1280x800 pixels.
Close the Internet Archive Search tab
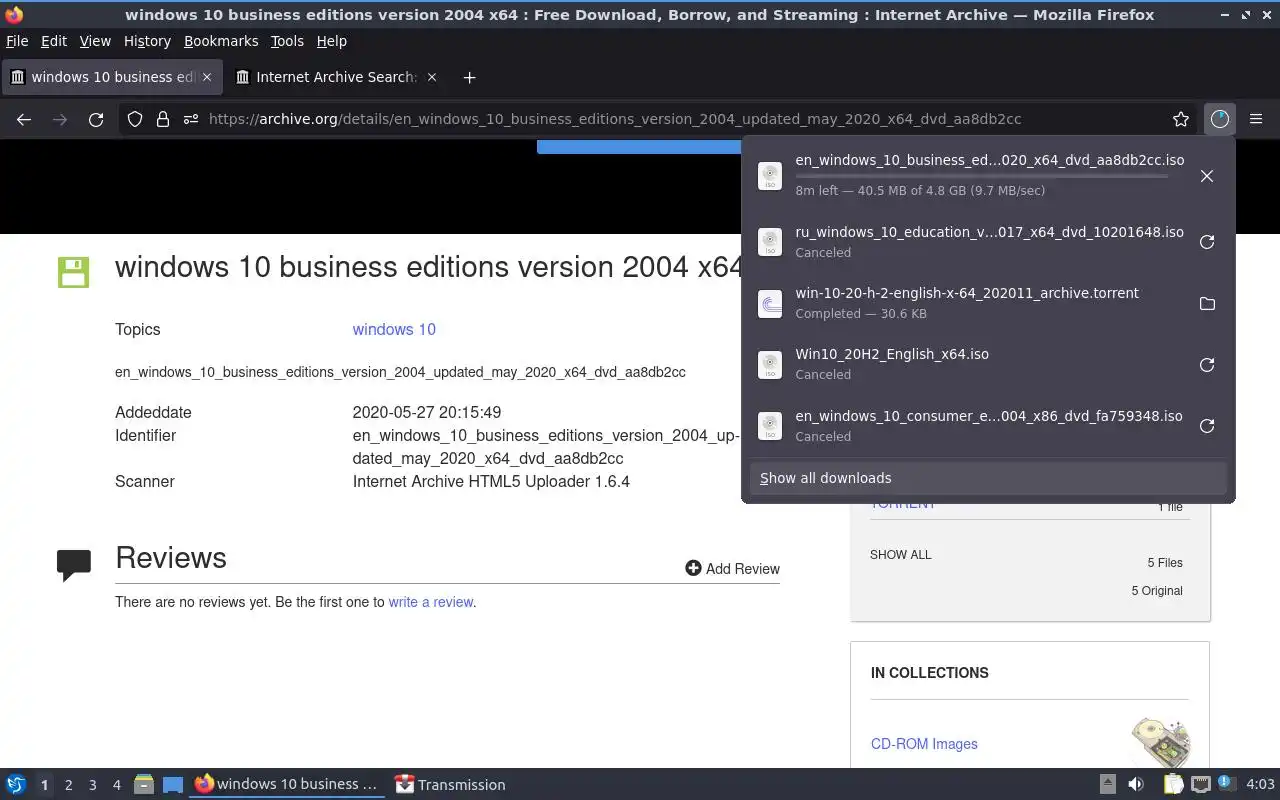(x=432, y=77)
